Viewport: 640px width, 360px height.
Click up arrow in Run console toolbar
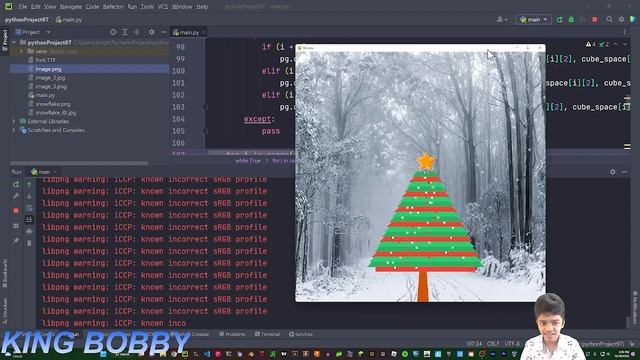[x=29, y=185]
